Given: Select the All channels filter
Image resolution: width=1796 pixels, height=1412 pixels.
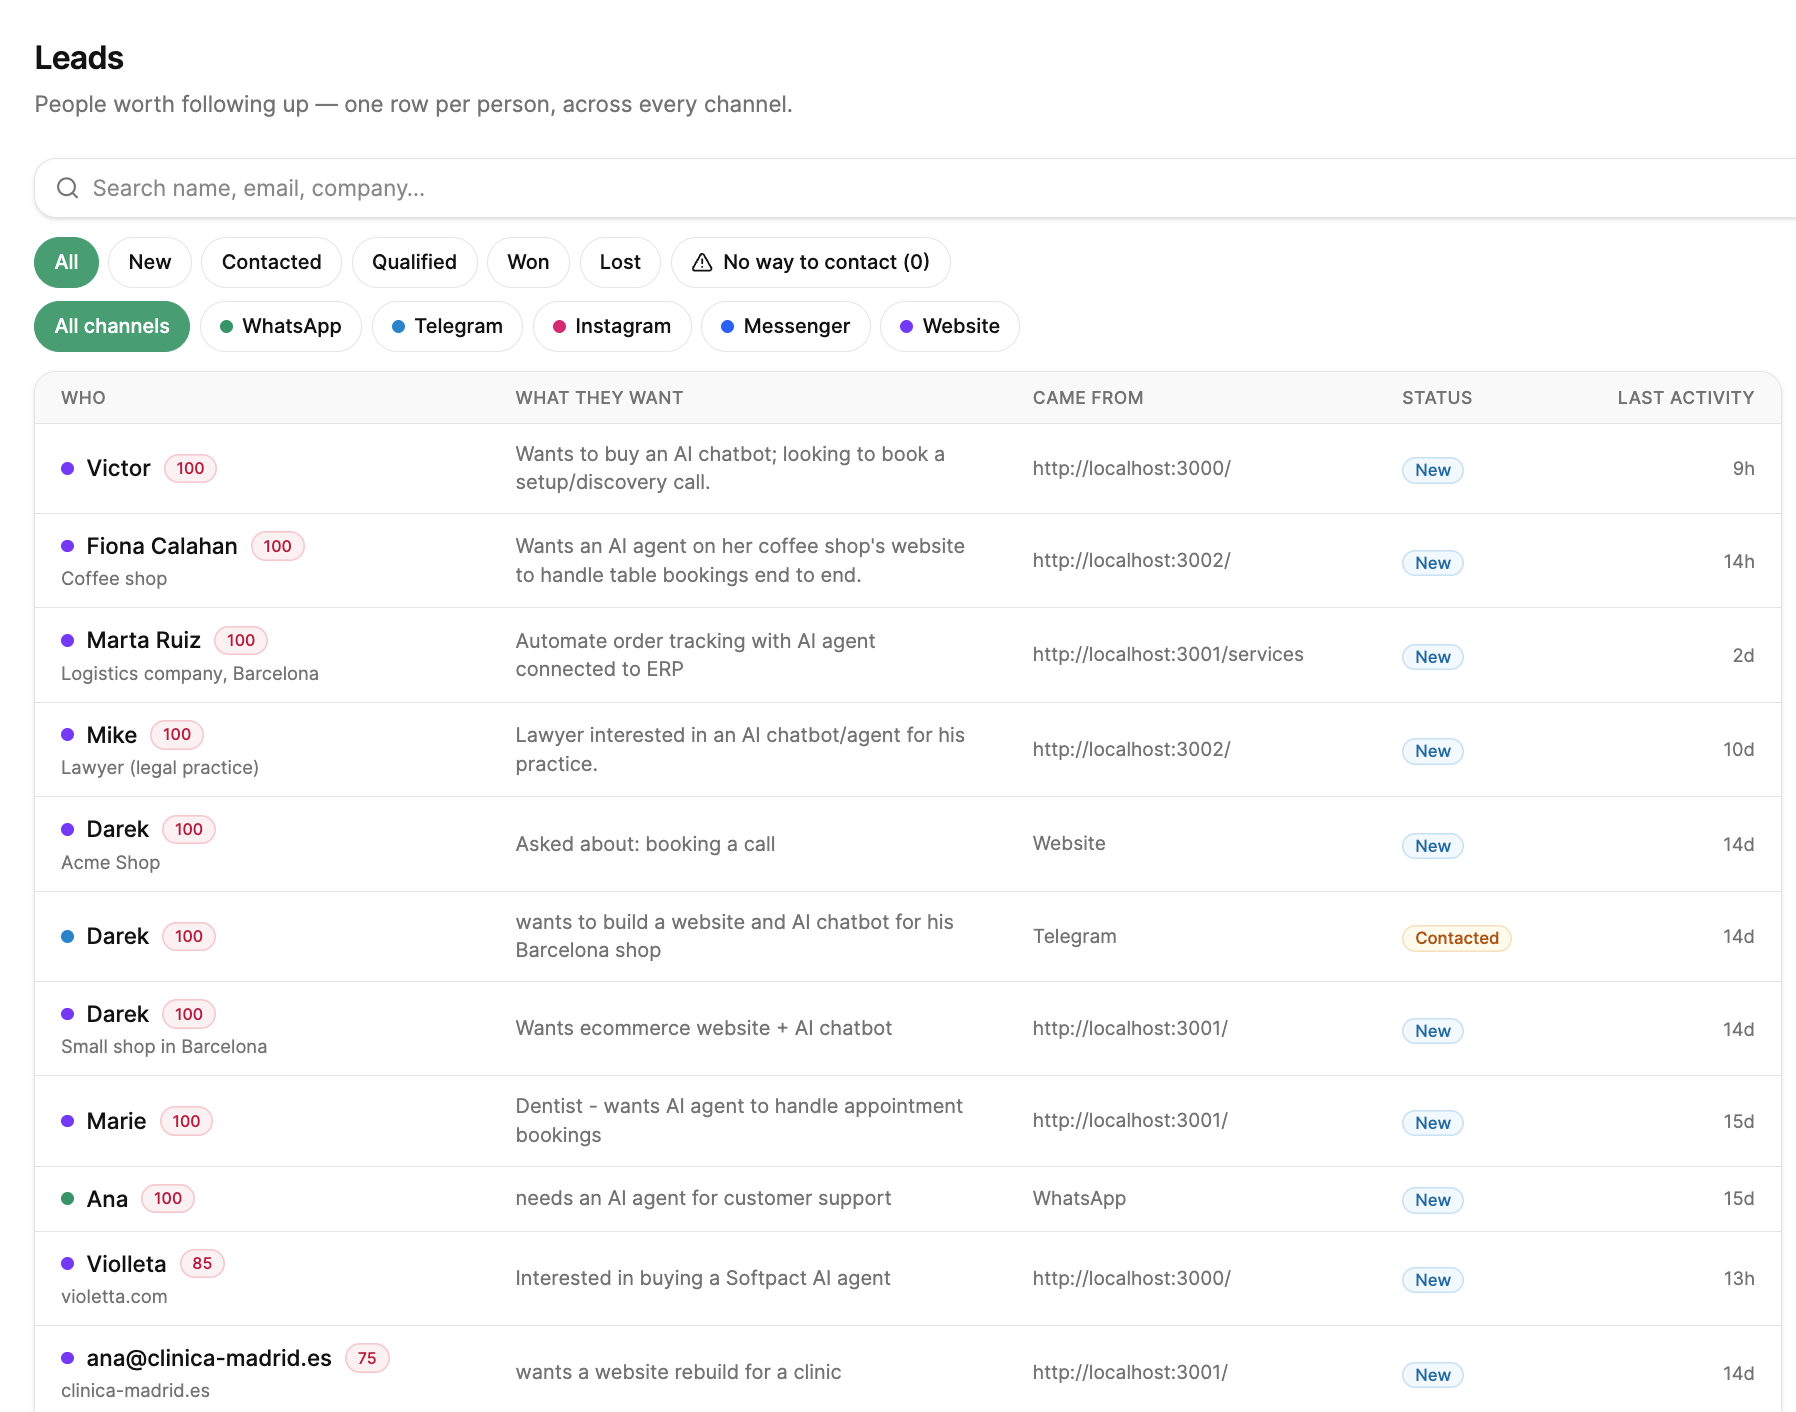Looking at the screenshot, I should (x=112, y=326).
